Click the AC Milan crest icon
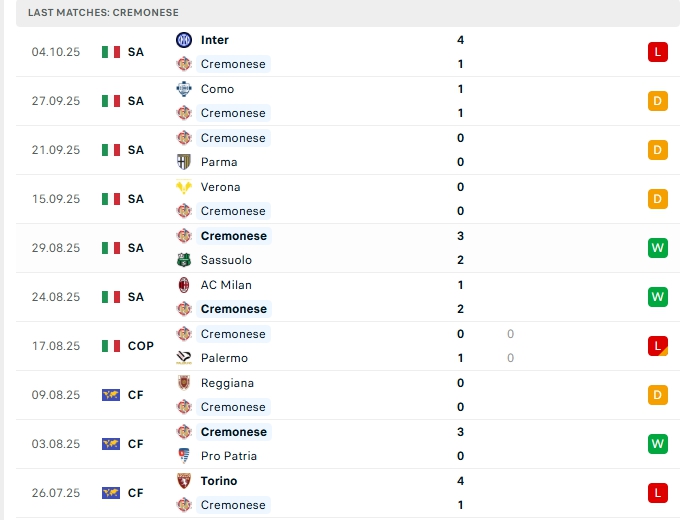 184,285
